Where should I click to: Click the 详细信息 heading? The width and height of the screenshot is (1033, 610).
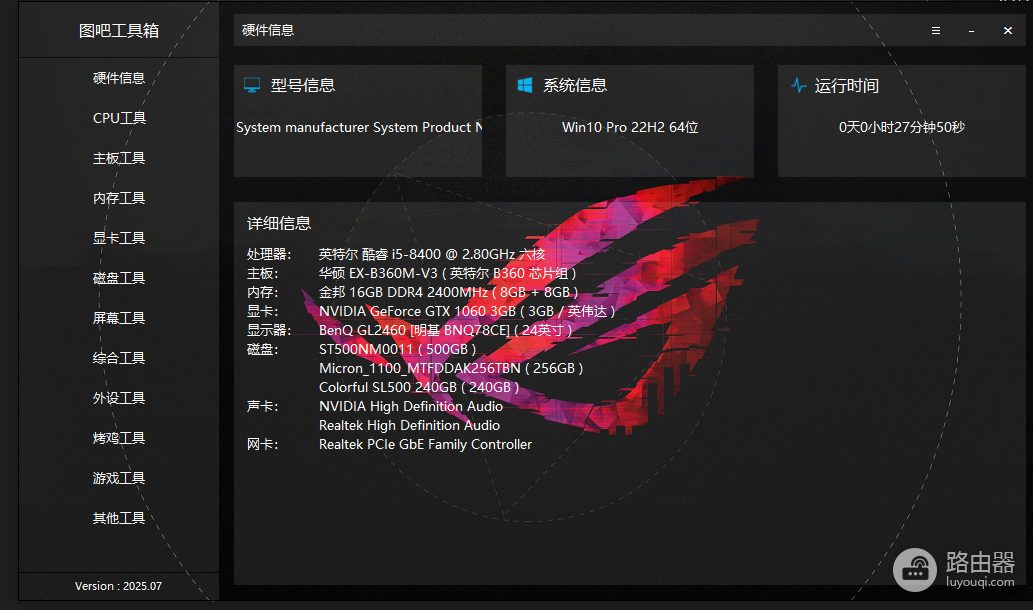click(x=279, y=223)
